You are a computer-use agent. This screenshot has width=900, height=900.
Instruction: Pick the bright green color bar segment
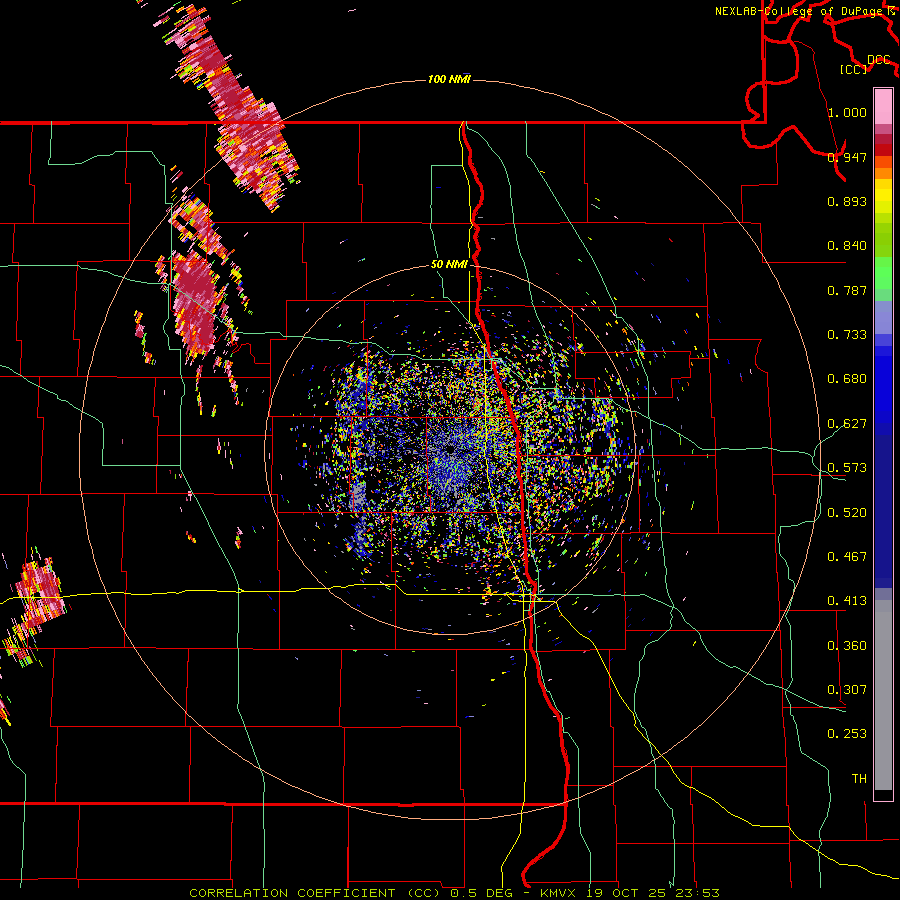883,273
